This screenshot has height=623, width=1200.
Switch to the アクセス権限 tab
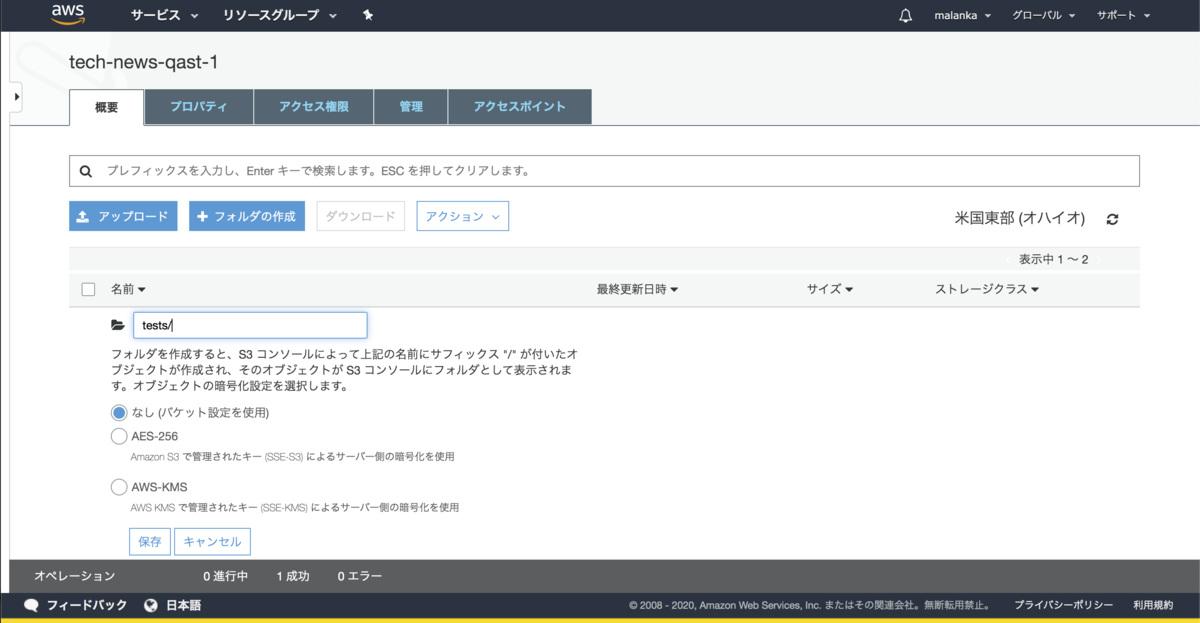313,107
